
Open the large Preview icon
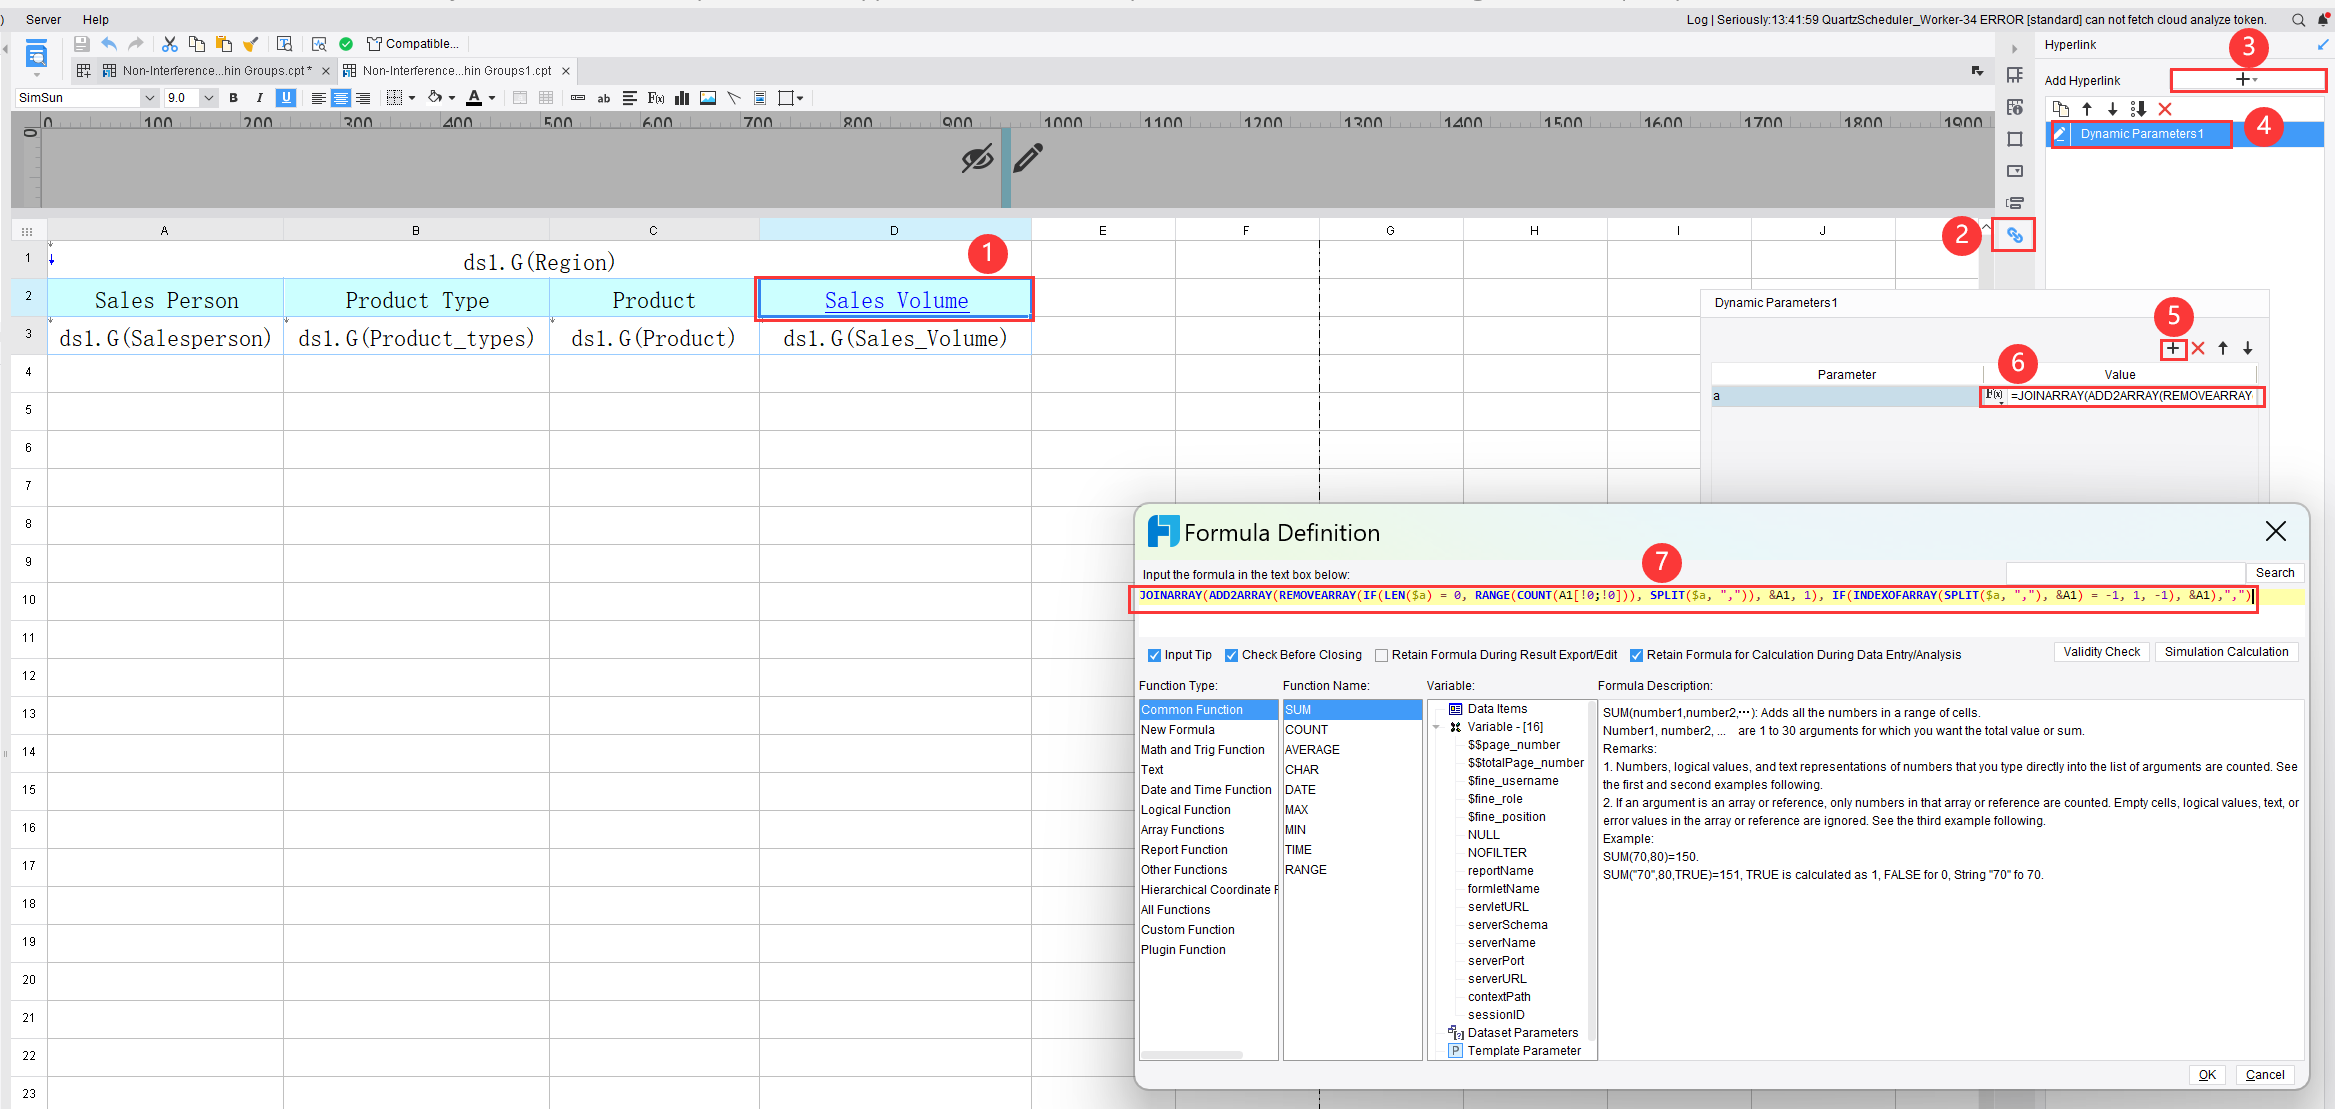click(x=37, y=55)
